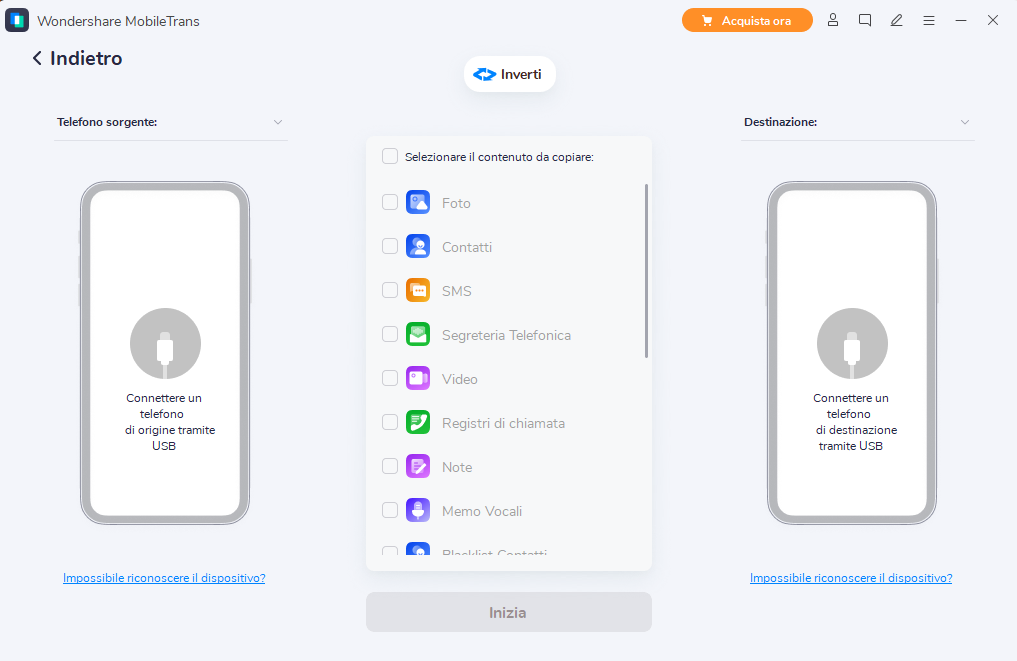Screen dimensions: 1017x661
Task: Enable the Note checkbox
Action: point(390,467)
